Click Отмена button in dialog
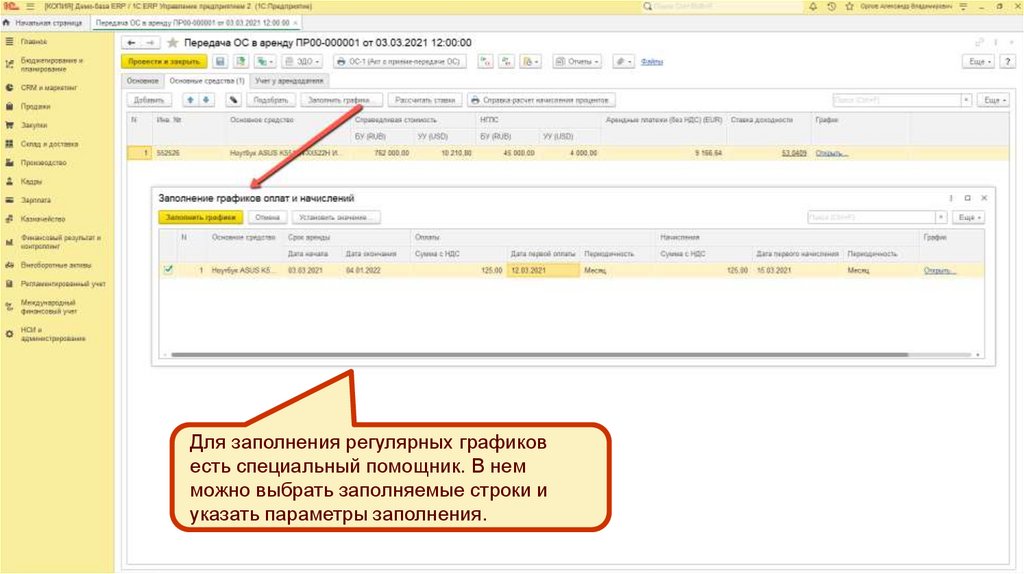1024x574 pixels. point(267,217)
